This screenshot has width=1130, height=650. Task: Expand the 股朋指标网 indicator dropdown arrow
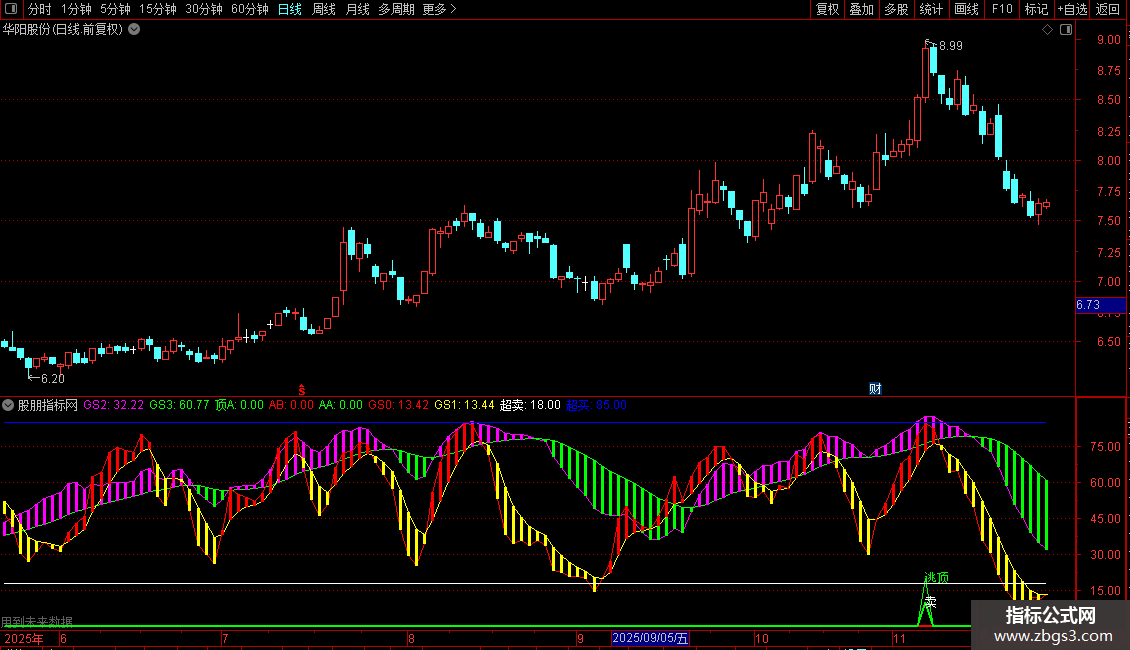[9, 405]
